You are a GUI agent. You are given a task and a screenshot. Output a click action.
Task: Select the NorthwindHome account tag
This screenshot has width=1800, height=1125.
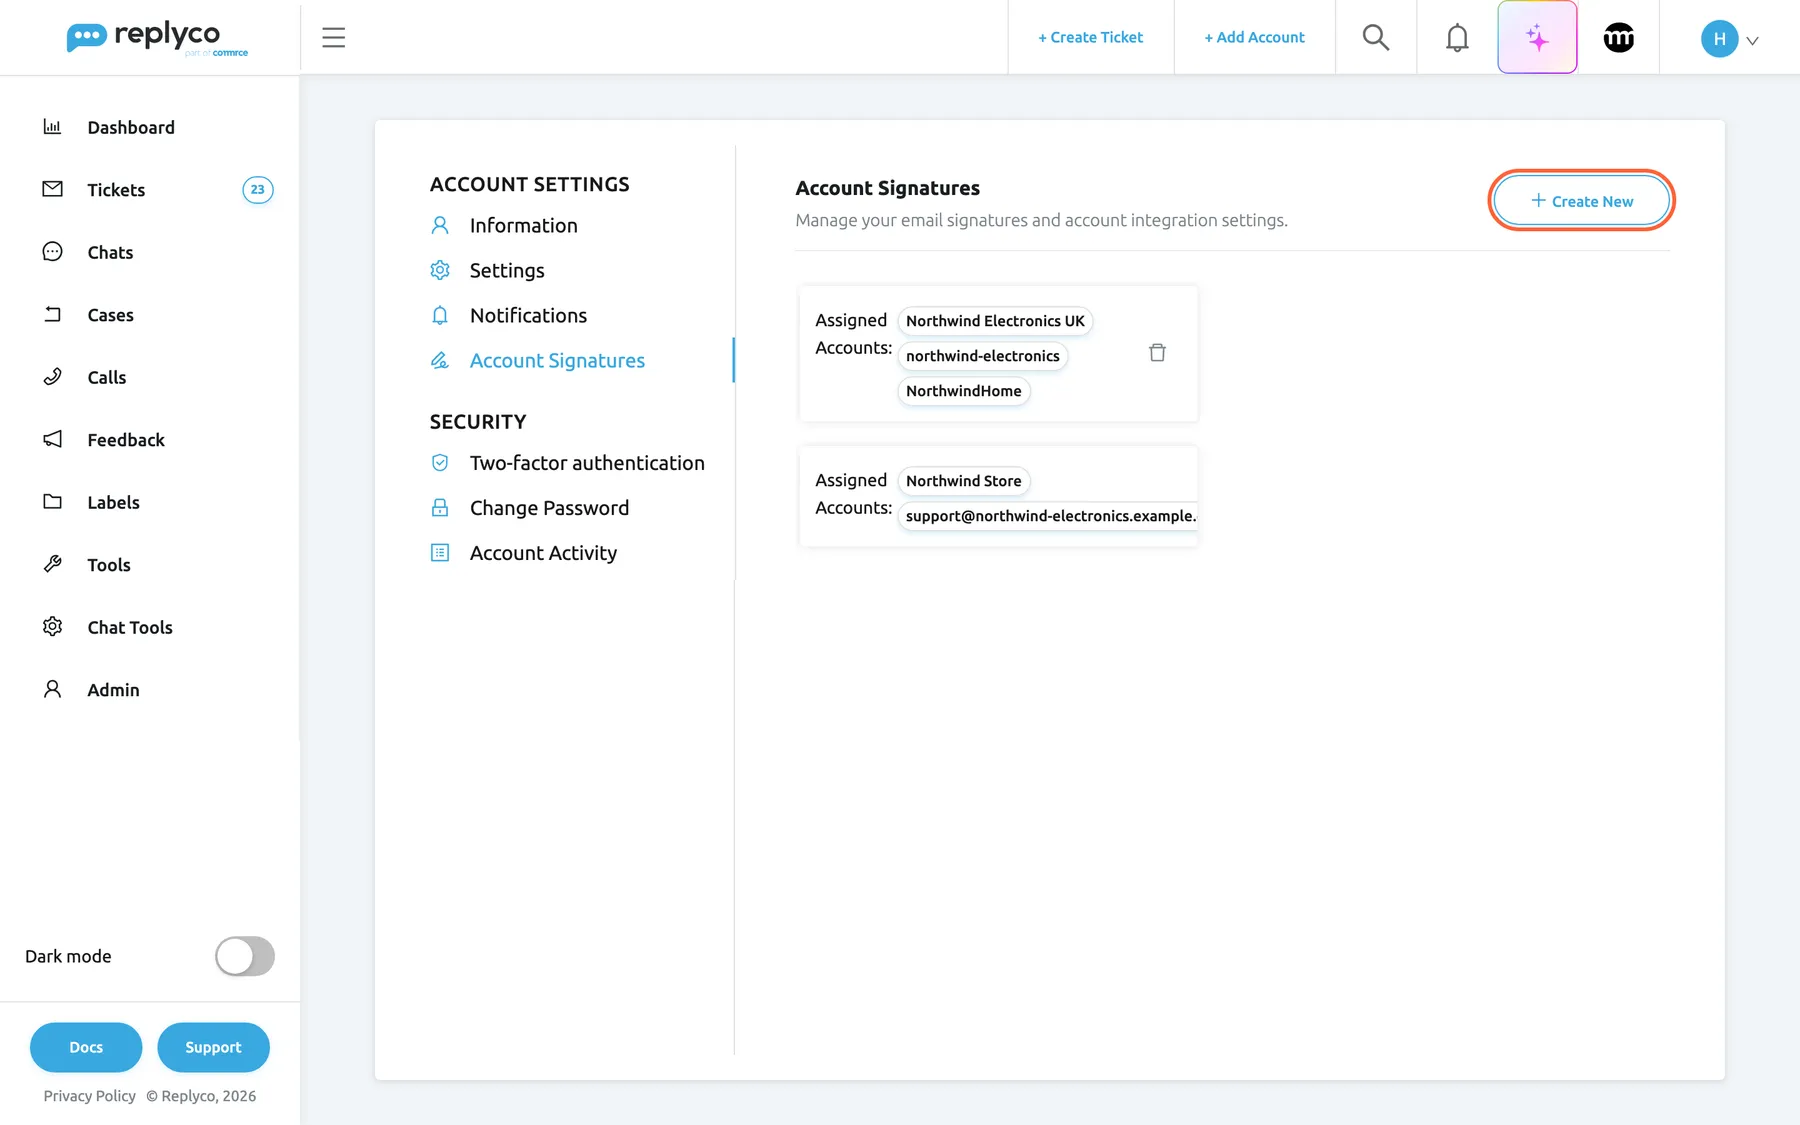click(x=963, y=391)
